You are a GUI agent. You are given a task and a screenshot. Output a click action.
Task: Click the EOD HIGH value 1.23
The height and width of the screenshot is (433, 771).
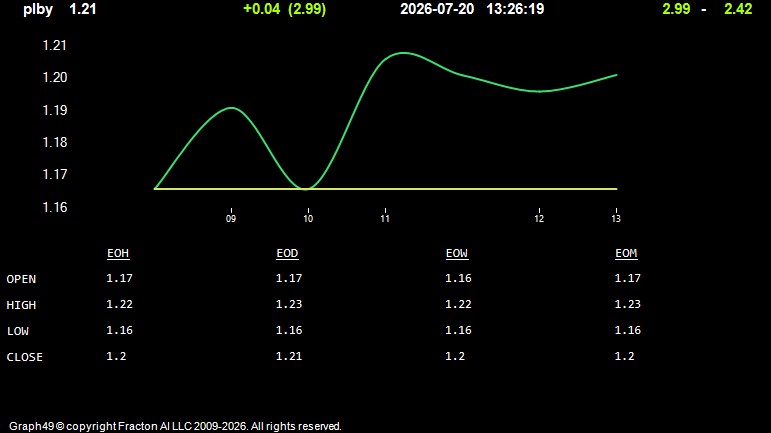289,304
